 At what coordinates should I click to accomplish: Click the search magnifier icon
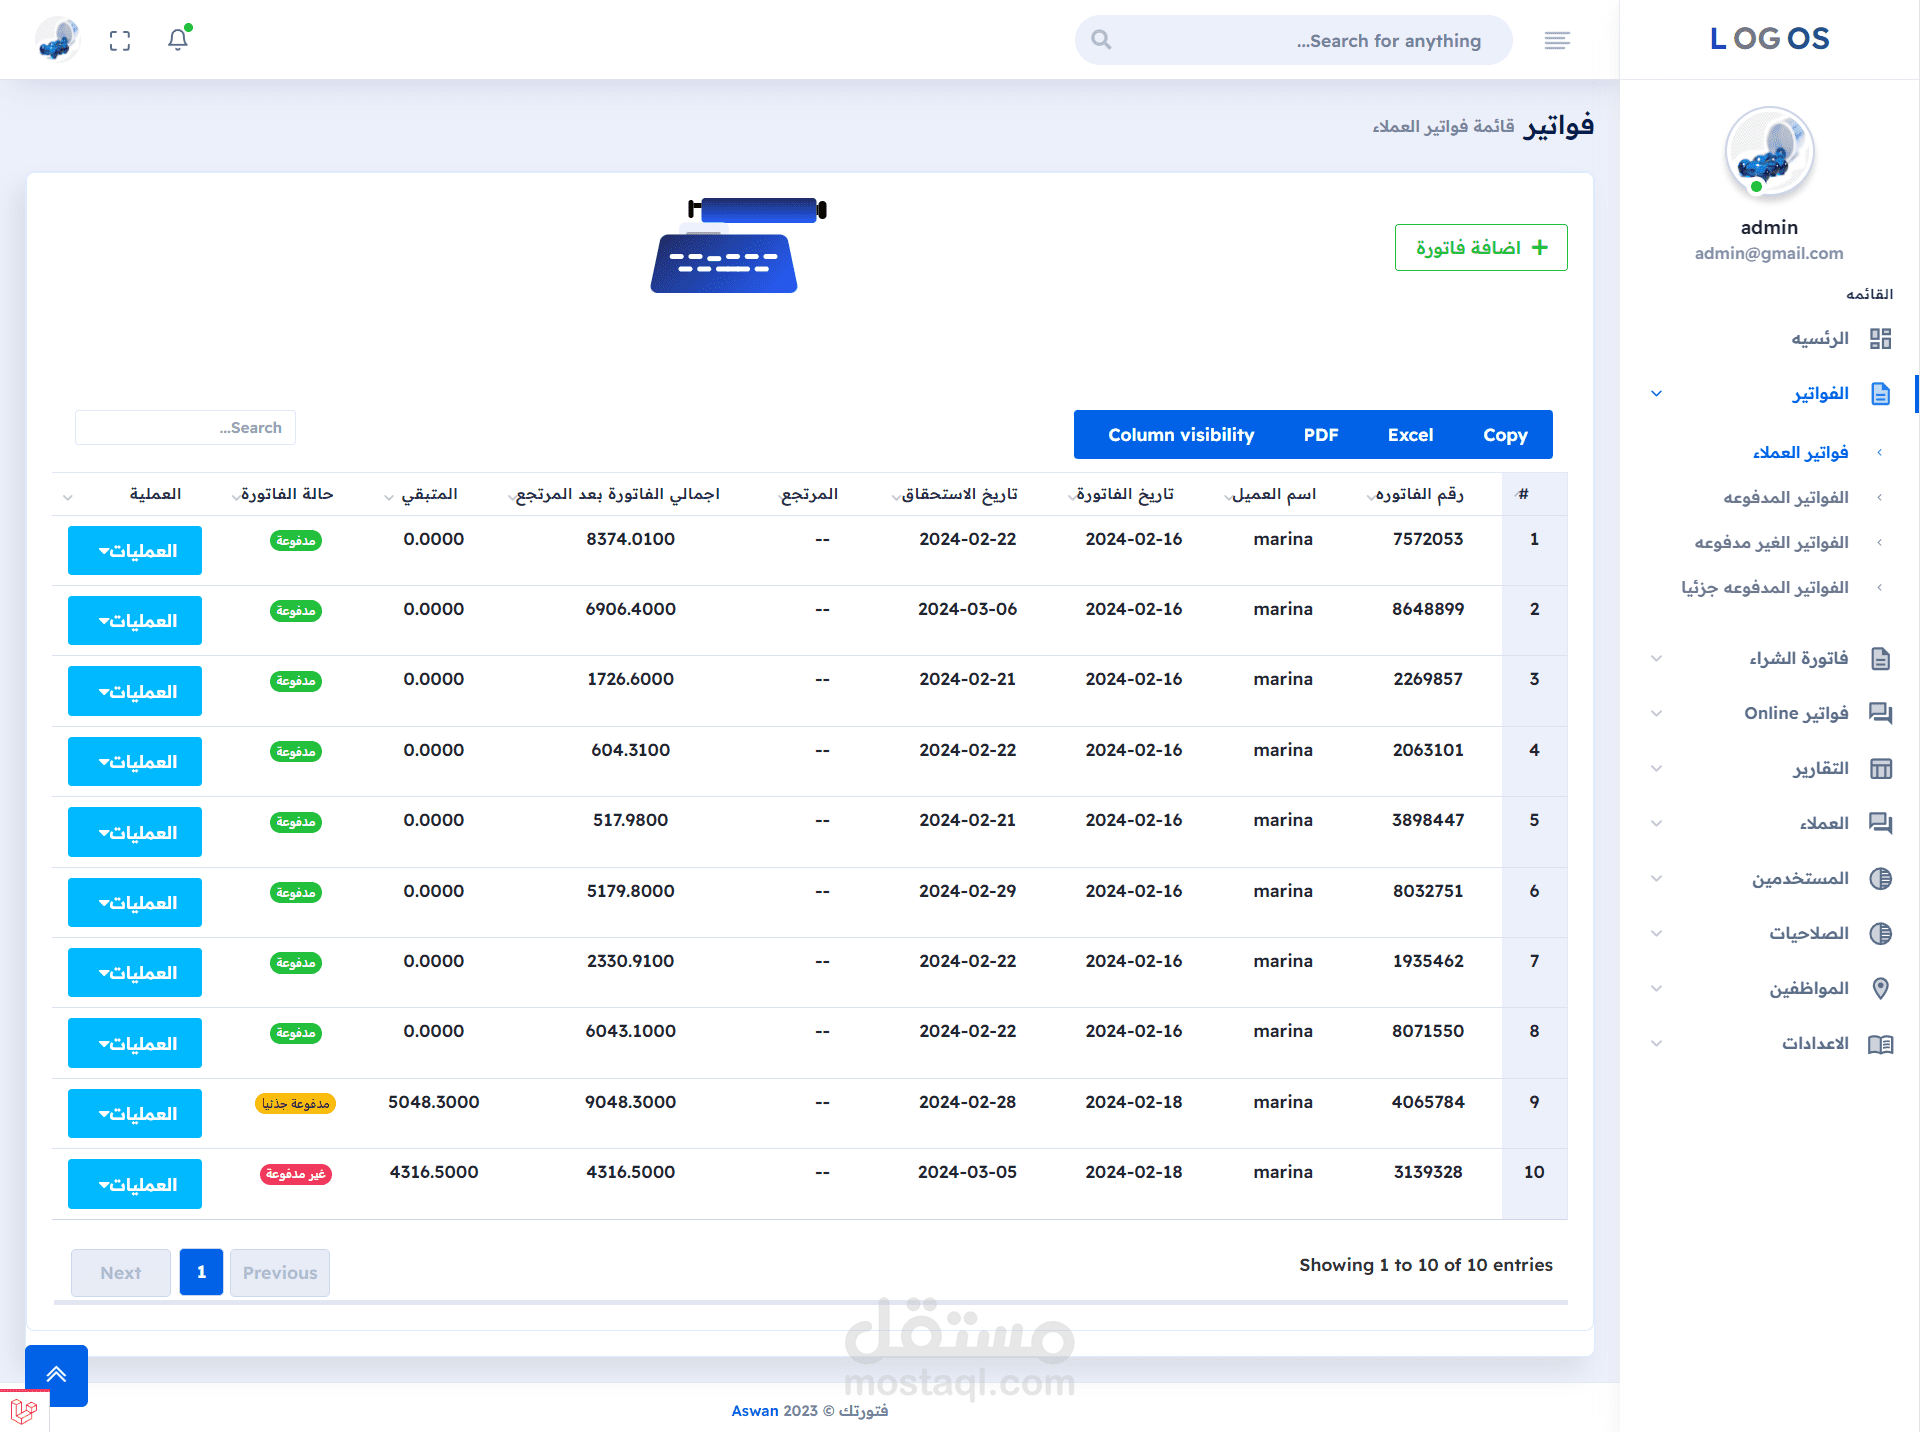point(1101,40)
